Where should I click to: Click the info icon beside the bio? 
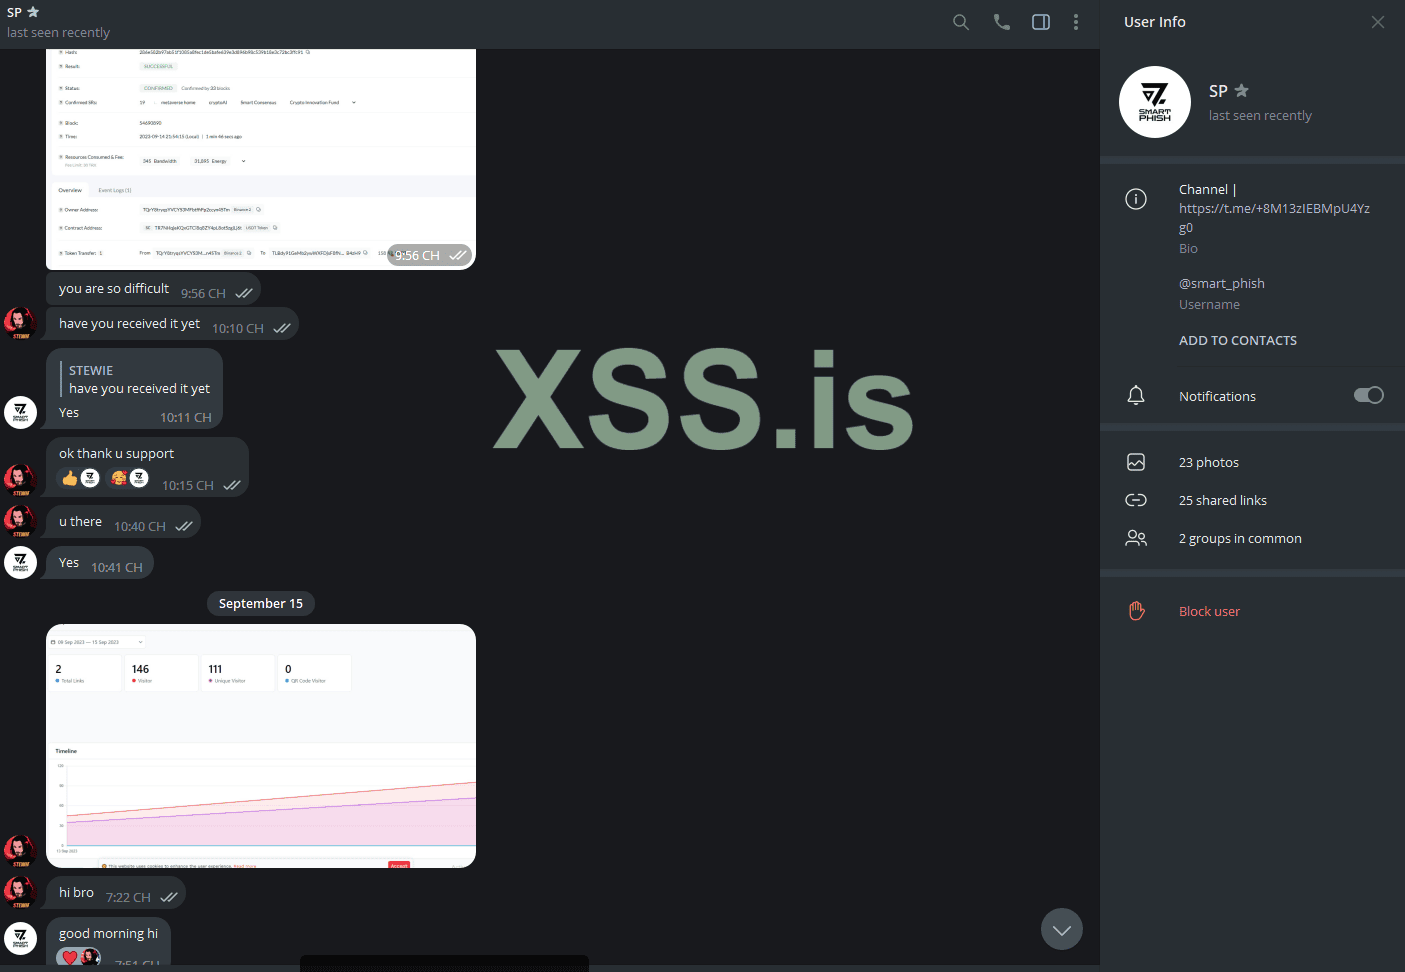coord(1136,199)
